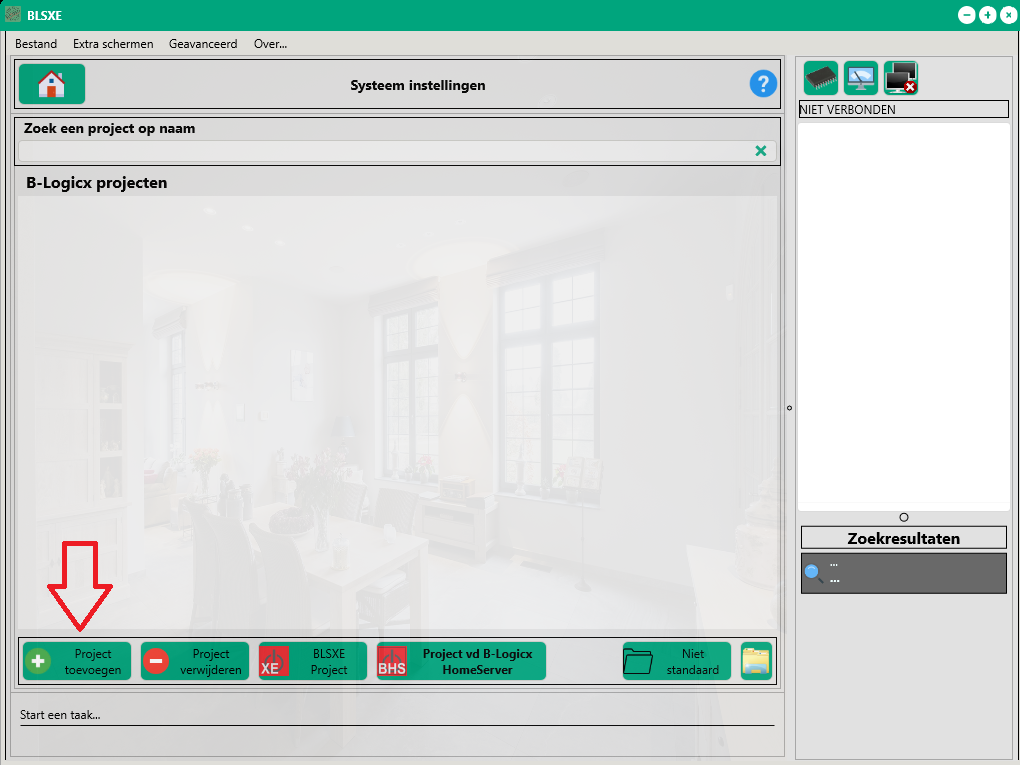Click the magnifier search result entry

(x=904, y=573)
